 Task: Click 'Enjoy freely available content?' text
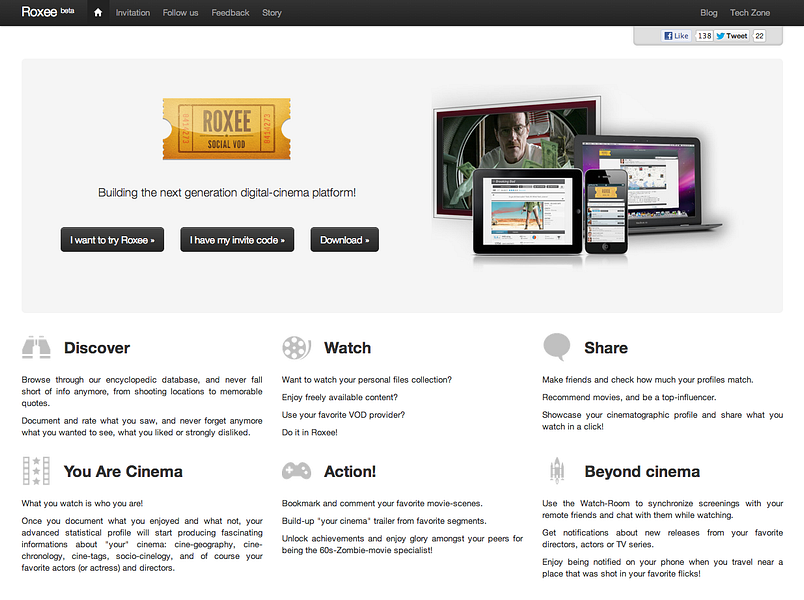339,397
